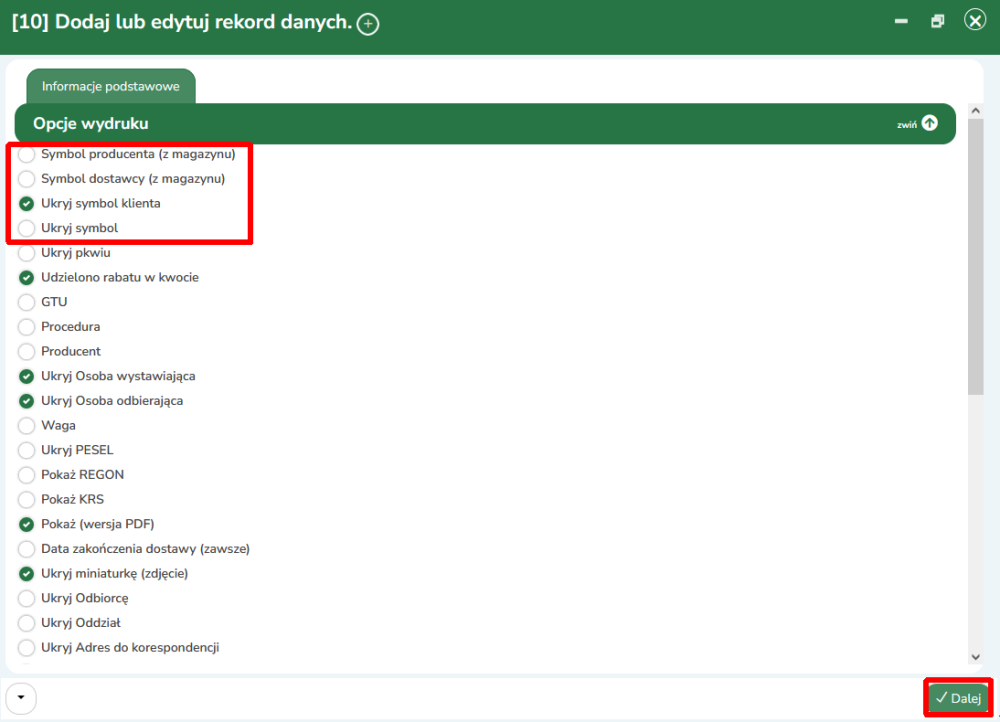The height and width of the screenshot is (722, 1000).
Task: Disable Ukryj miniaturkę (zdjęcie)
Action: point(27,574)
